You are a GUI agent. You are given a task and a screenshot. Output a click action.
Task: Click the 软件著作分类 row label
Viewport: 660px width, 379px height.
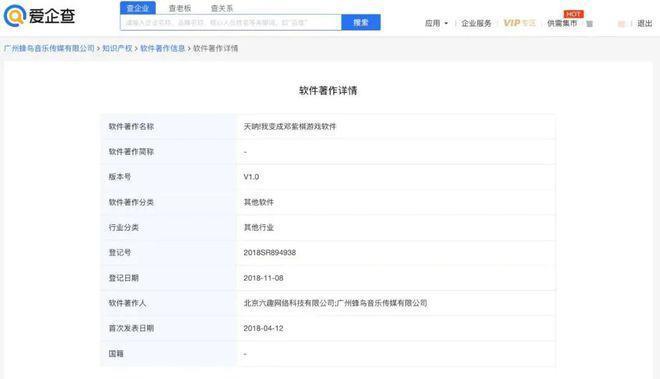coord(131,202)
